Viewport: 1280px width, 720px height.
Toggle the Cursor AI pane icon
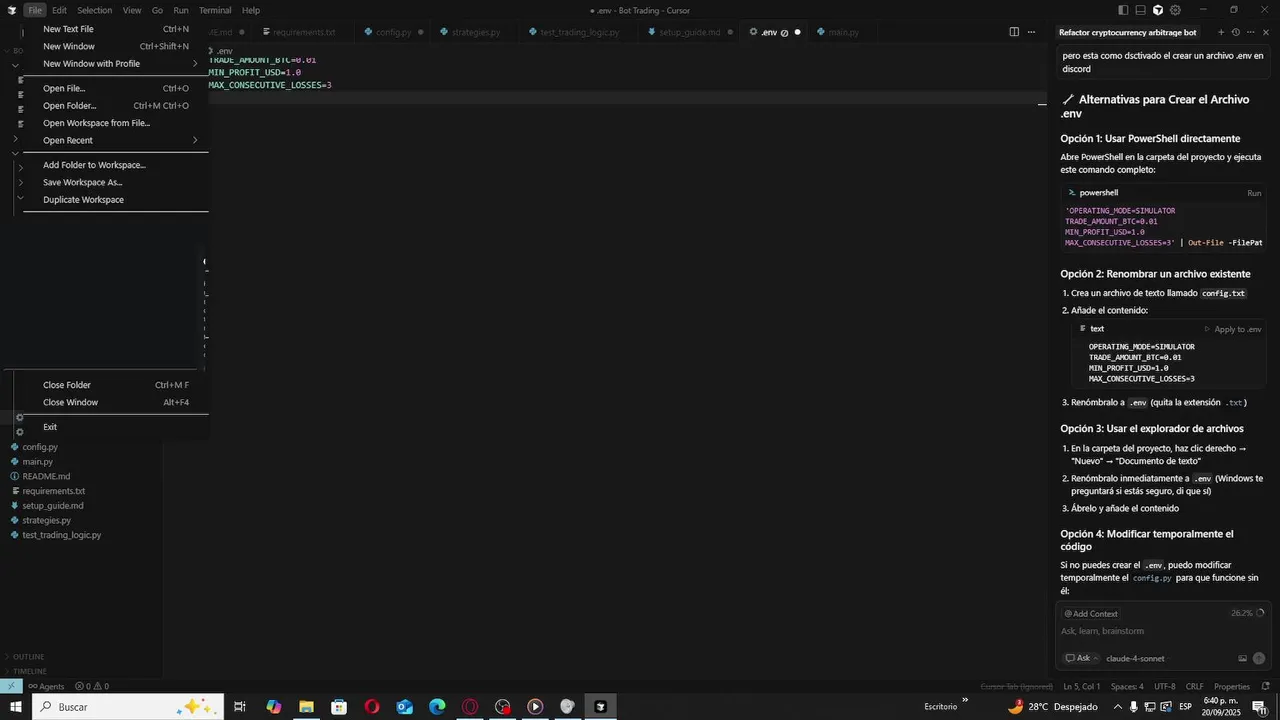point(1158,10)
